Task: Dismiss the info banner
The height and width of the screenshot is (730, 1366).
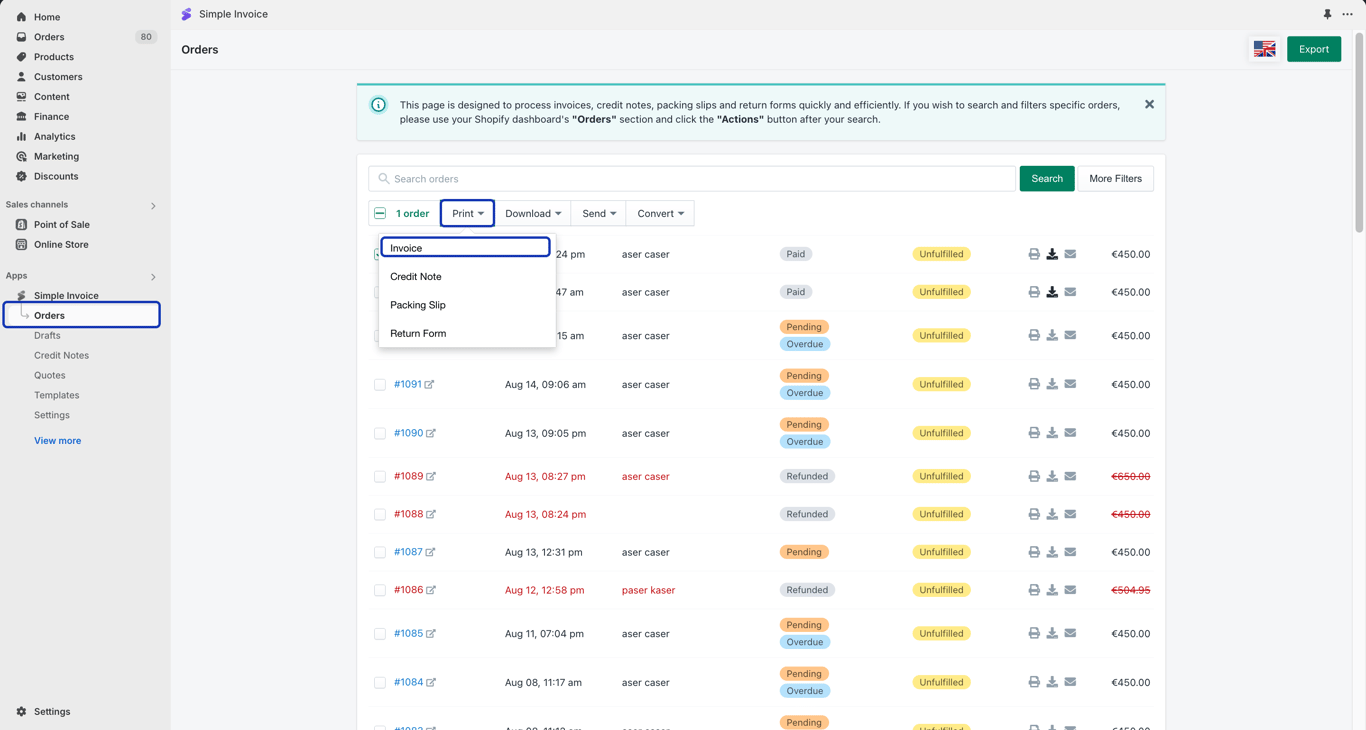Action: pyautogui.click(x=1149, y=104)
